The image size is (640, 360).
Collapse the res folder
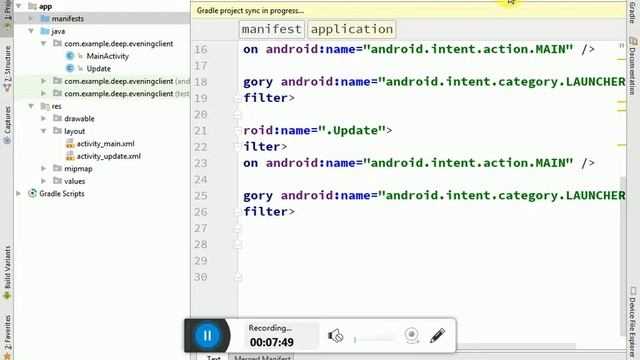pyautogui.click(x=31, y=106)
